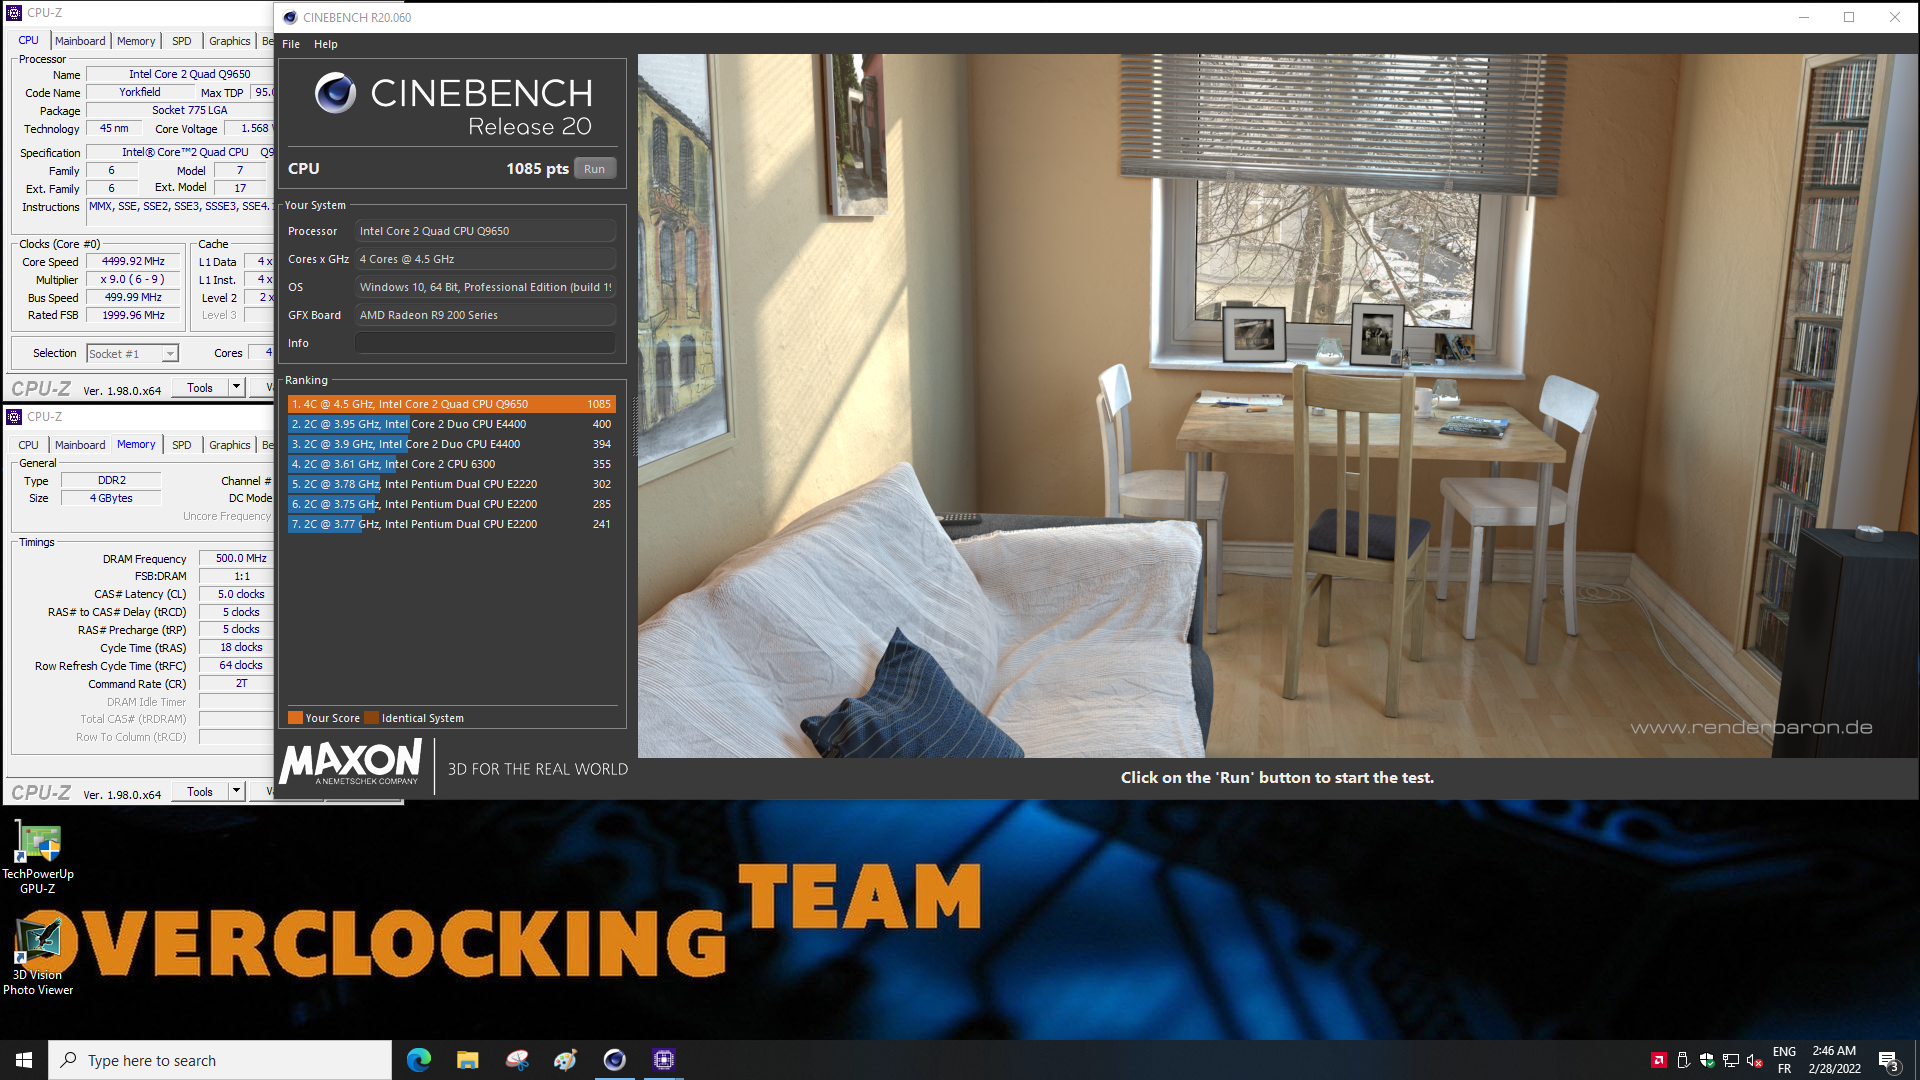Click Tools button in top CPU-Z window
The image size is (1920, 1080).
pos(200,388)
